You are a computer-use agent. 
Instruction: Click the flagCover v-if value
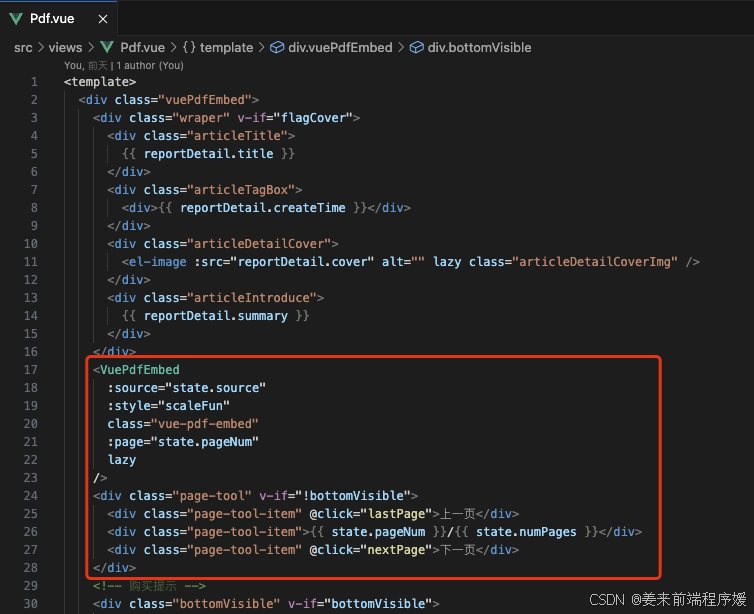[x=313, y=118]
